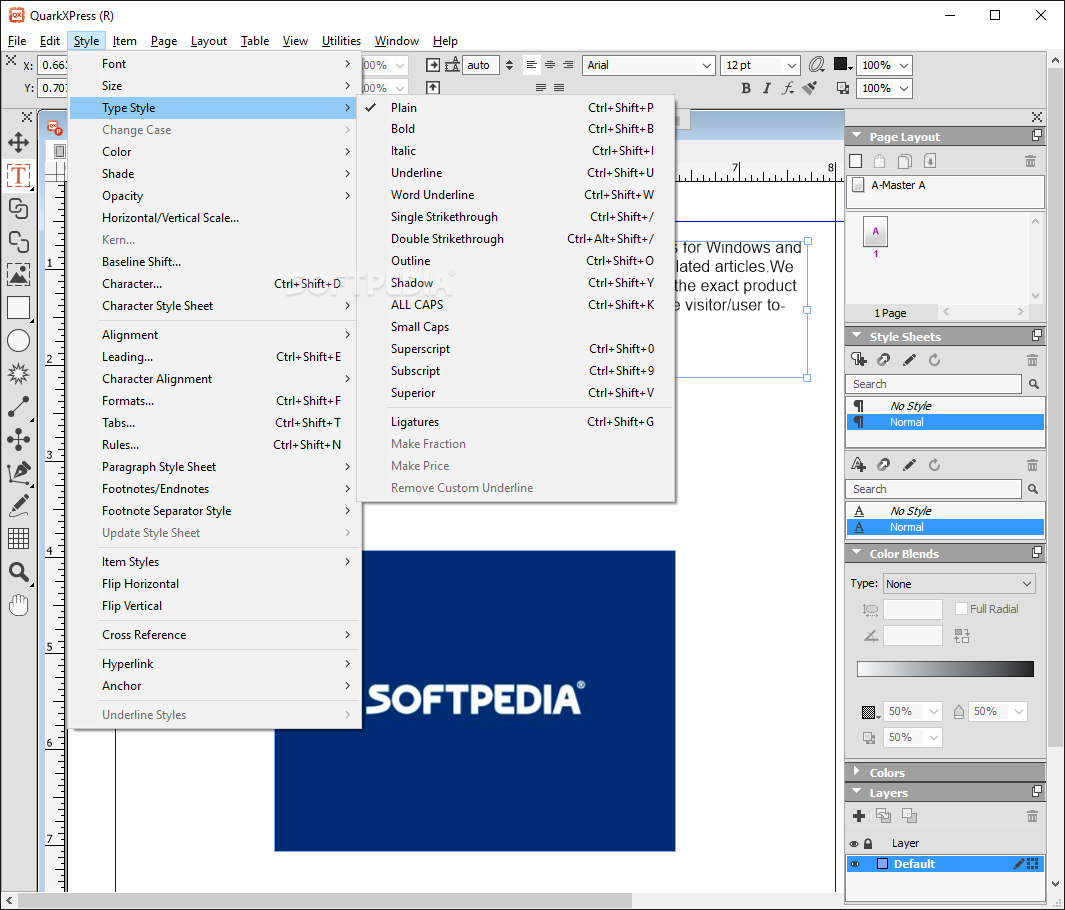Click the left text alignment icon
Viewport: 1065px width, 910px height.
pos(532,65)
